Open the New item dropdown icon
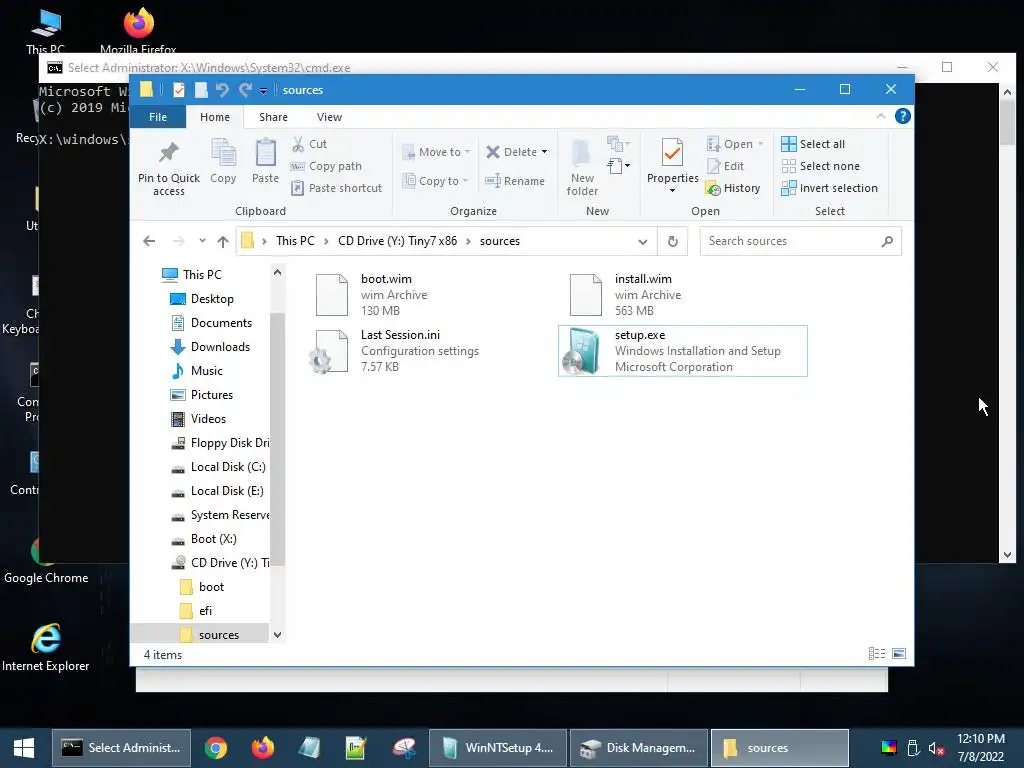 coord(618,143)
